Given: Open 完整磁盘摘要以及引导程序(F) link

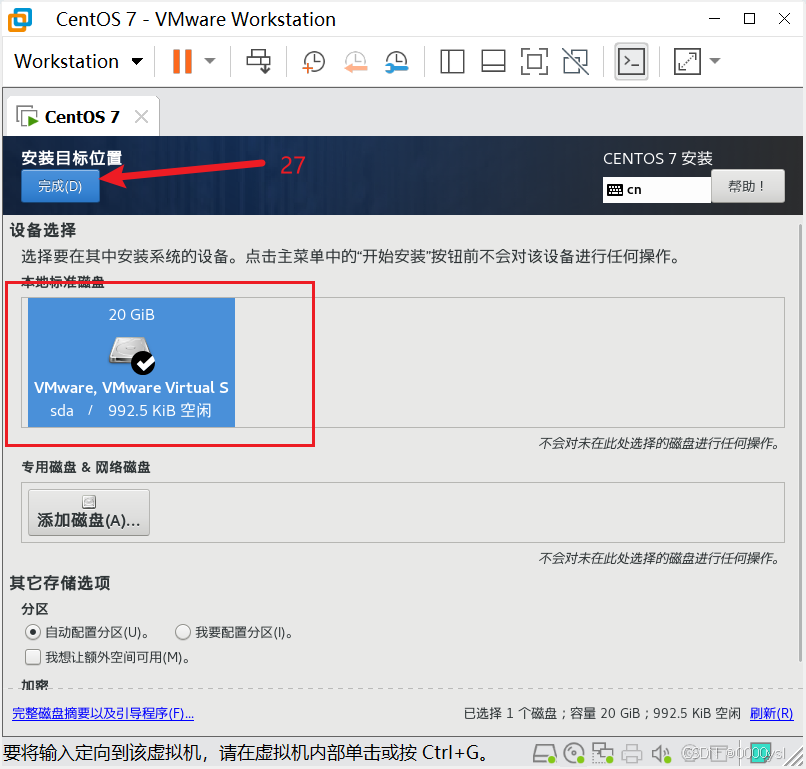Looking at the screenshot, I should click(x=103, y=713).
